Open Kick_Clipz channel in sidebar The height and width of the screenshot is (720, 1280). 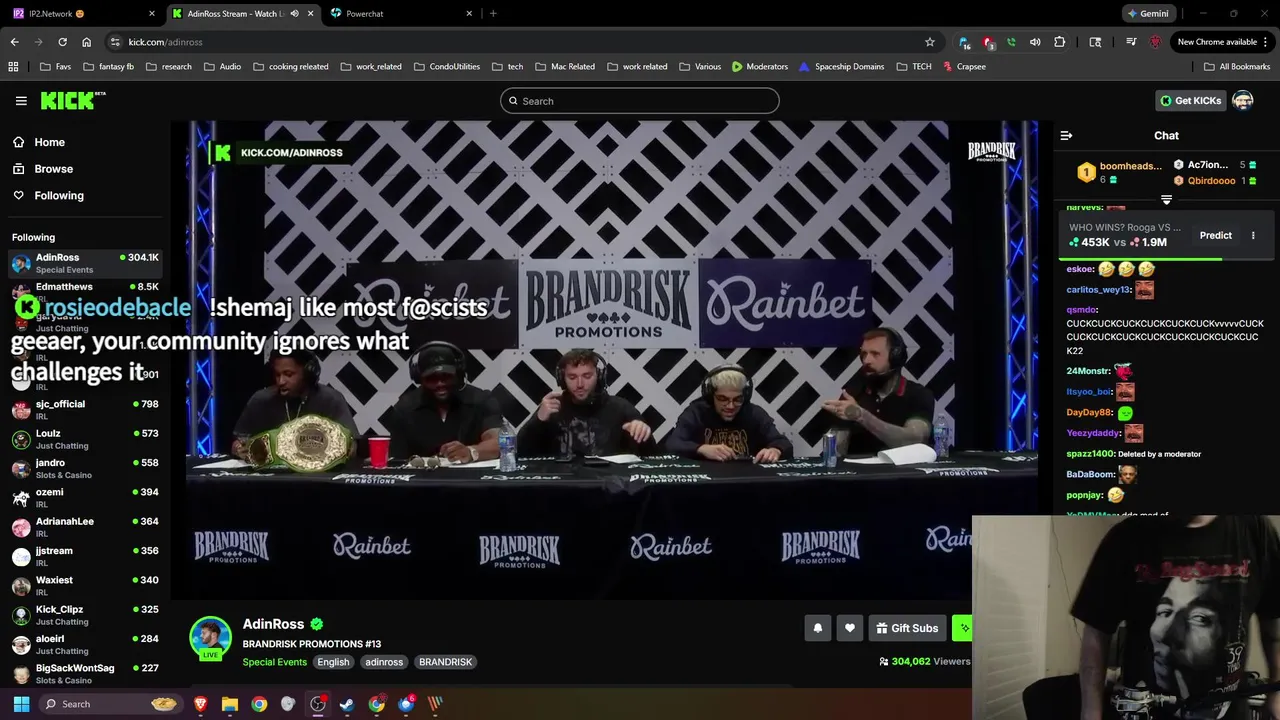85,614
